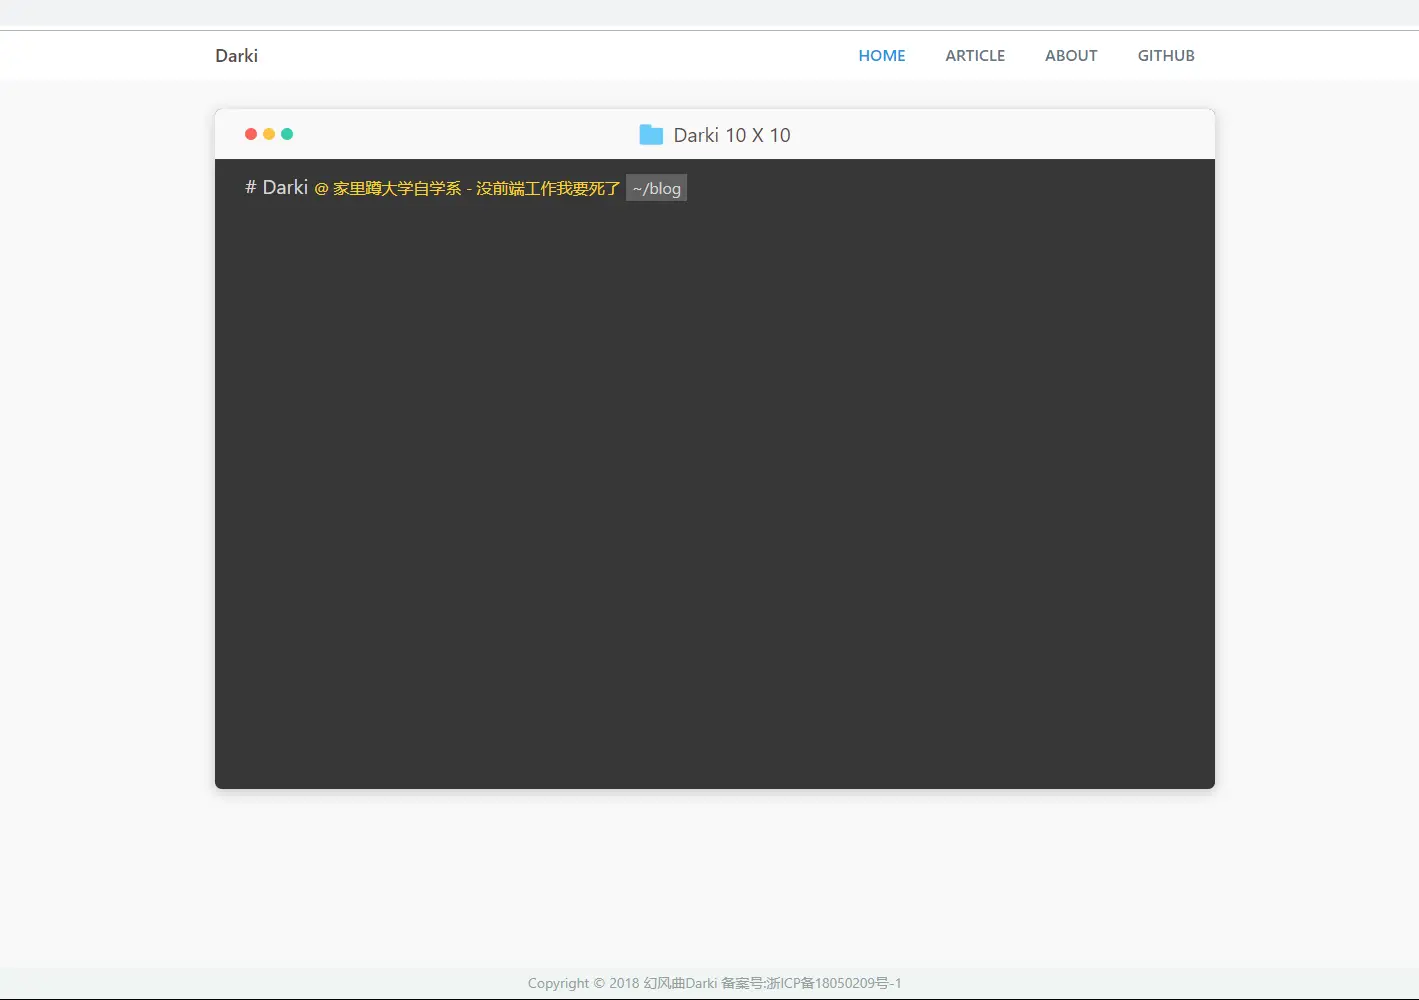Click the "Copyright © 2018" footer text
Image resolution: width=1419 pixels, height=1000 pixels.
click(583, 983)
